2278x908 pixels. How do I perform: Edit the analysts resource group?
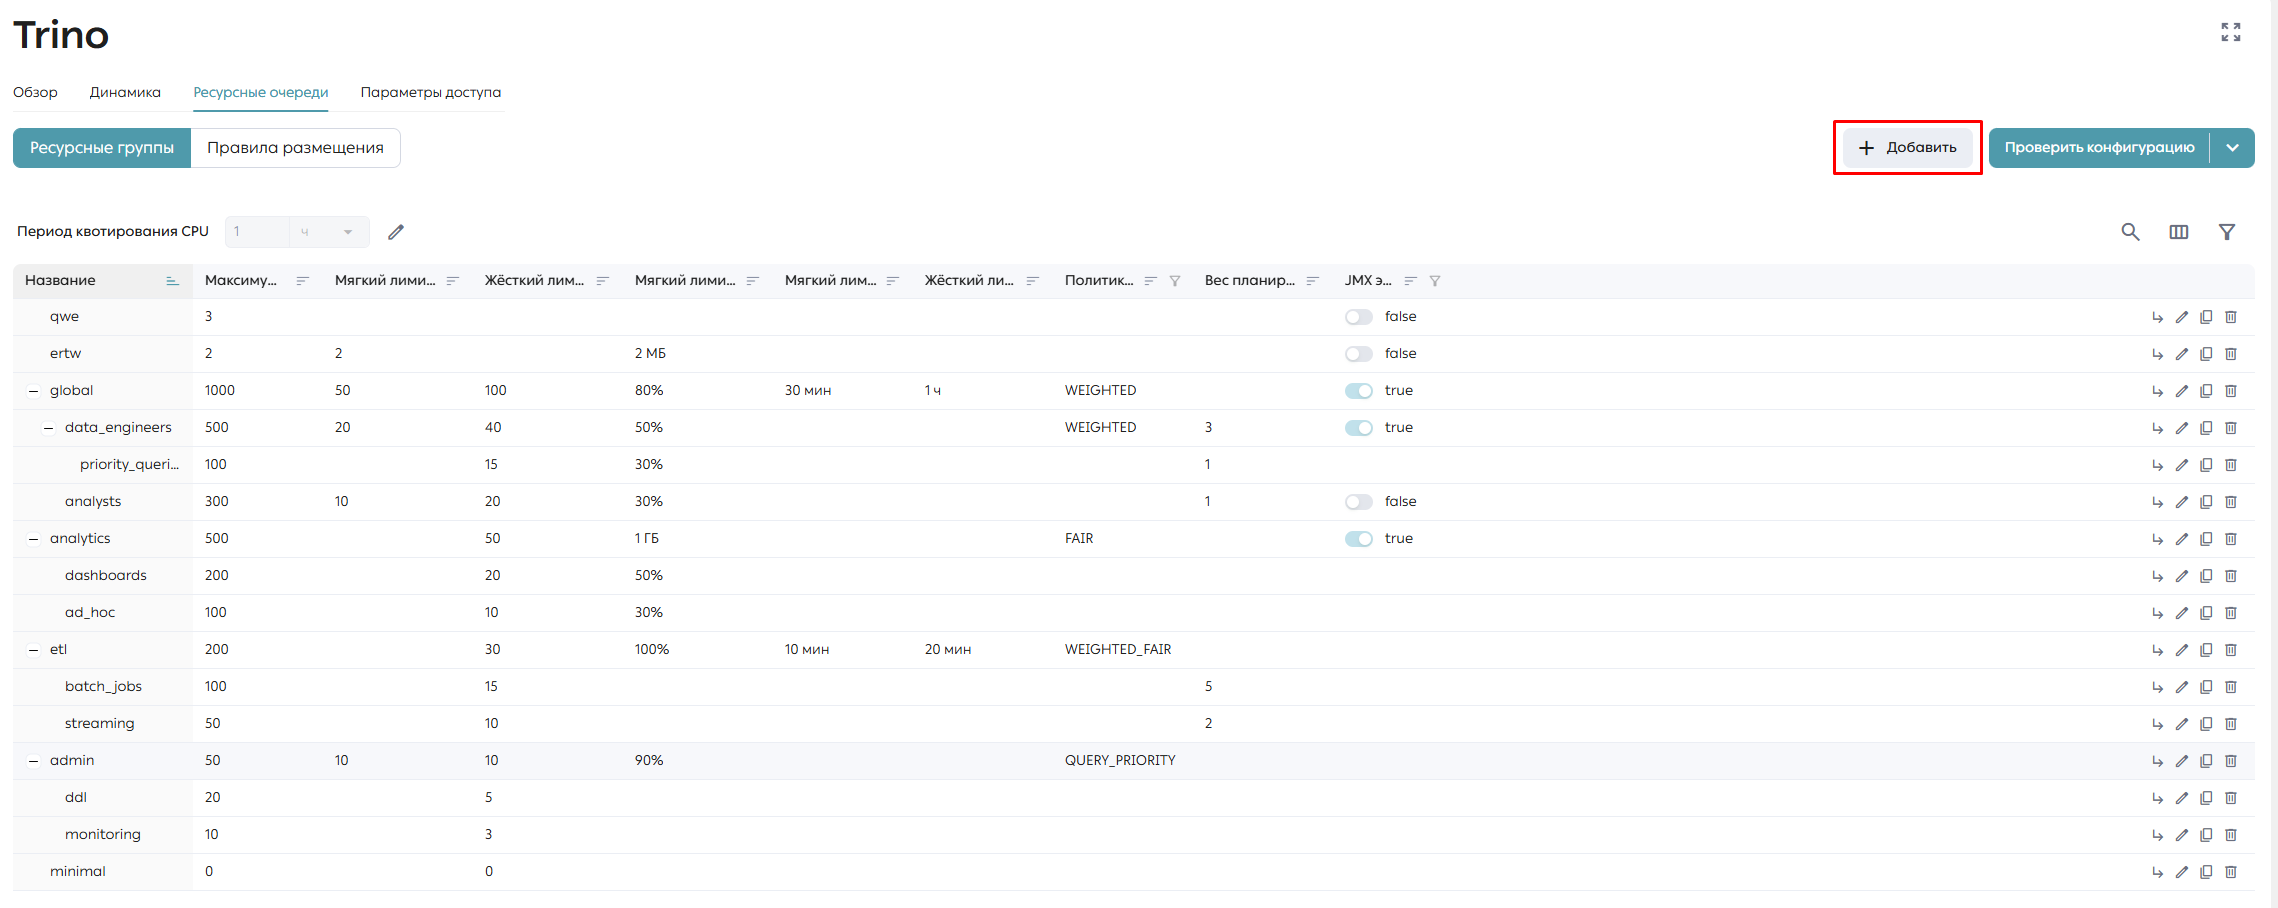click(2181, 502)
